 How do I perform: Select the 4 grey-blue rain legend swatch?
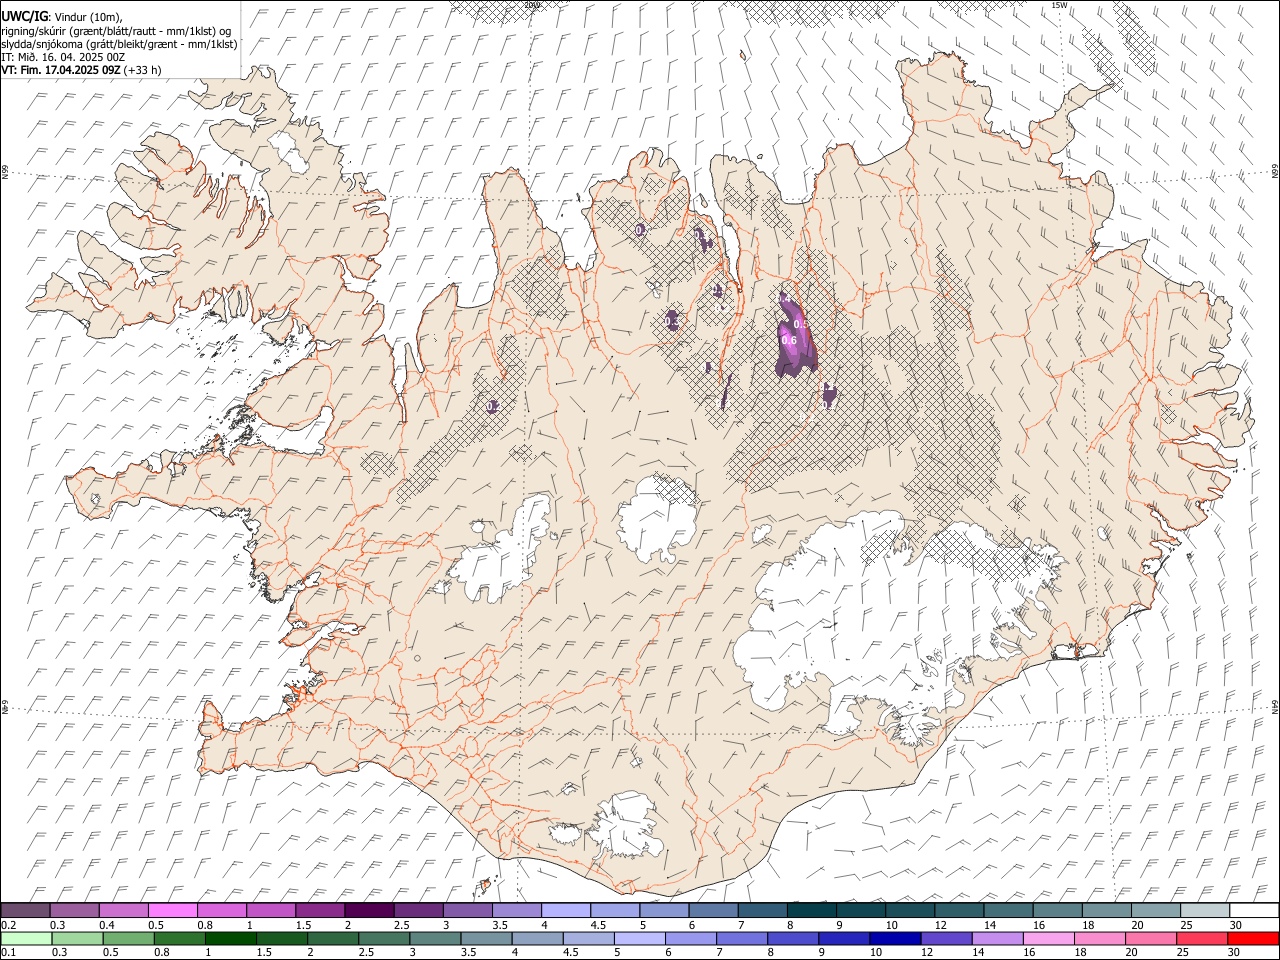point(536,938)
